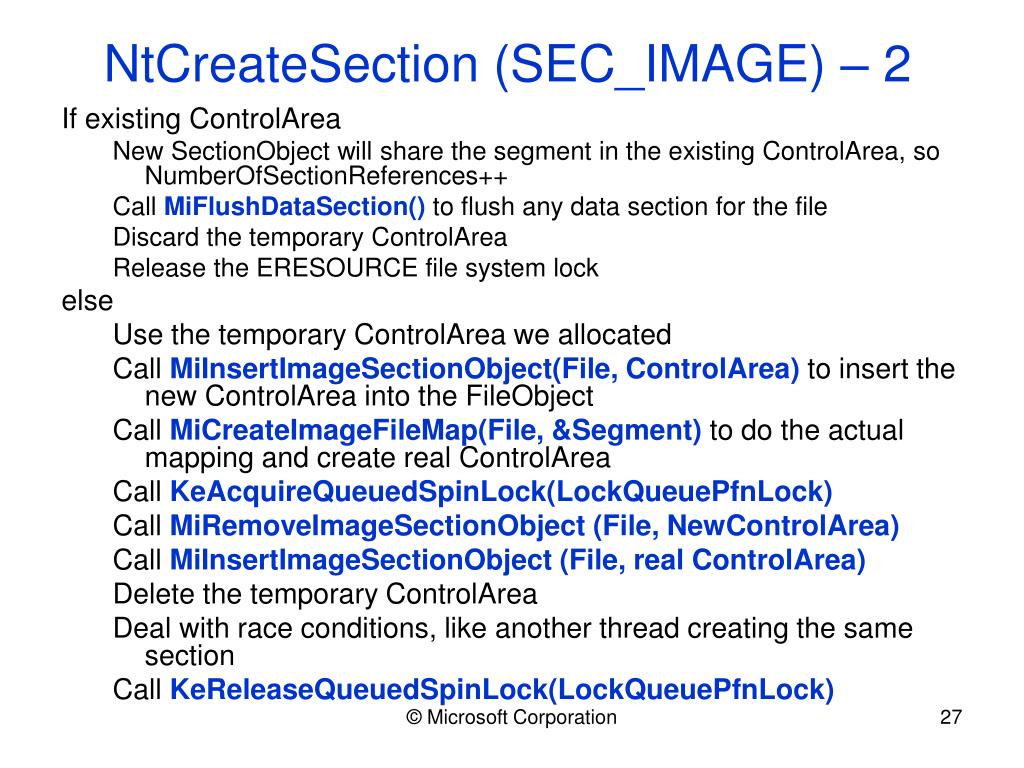Viewport: 1024px width, 768px height.
Task: Click 'Deal with race conditions' bullet
Action: coord(513,641)
